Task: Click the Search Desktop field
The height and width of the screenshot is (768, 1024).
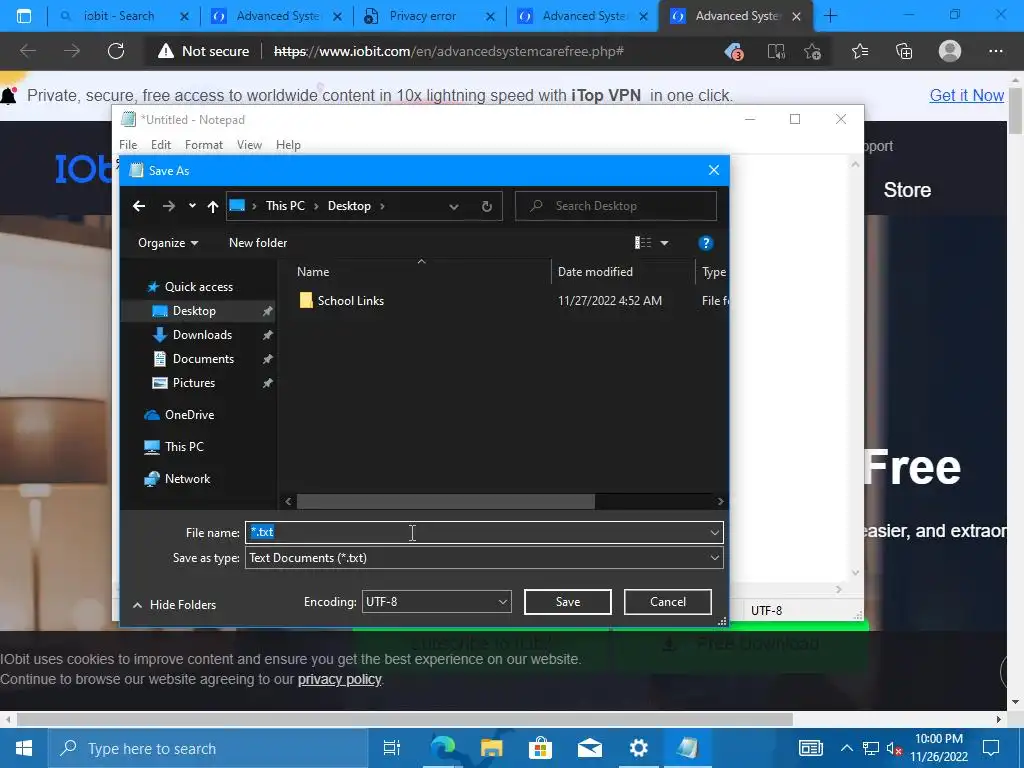Action: (x=616, y=206)
